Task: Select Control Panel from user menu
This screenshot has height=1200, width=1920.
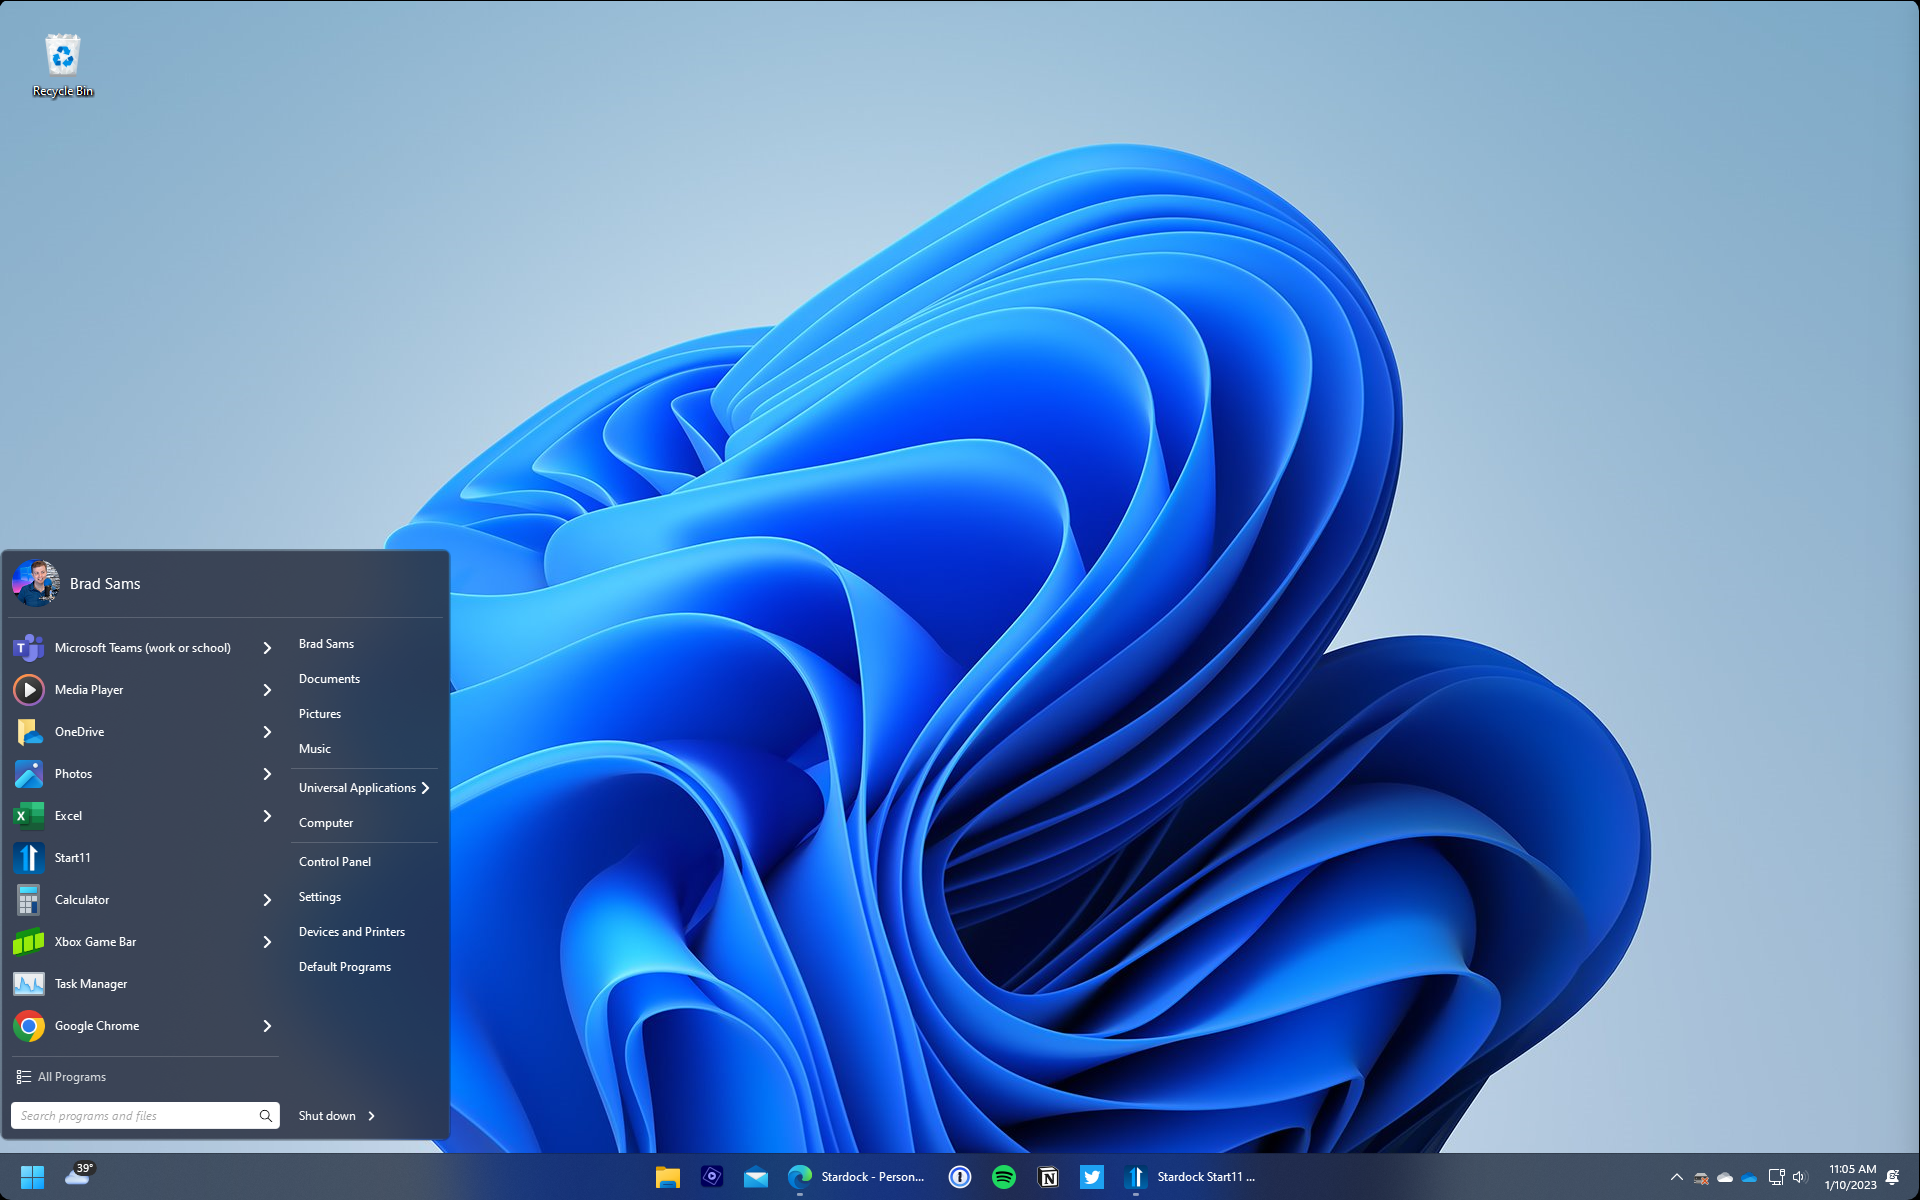Action: point(335,860)
